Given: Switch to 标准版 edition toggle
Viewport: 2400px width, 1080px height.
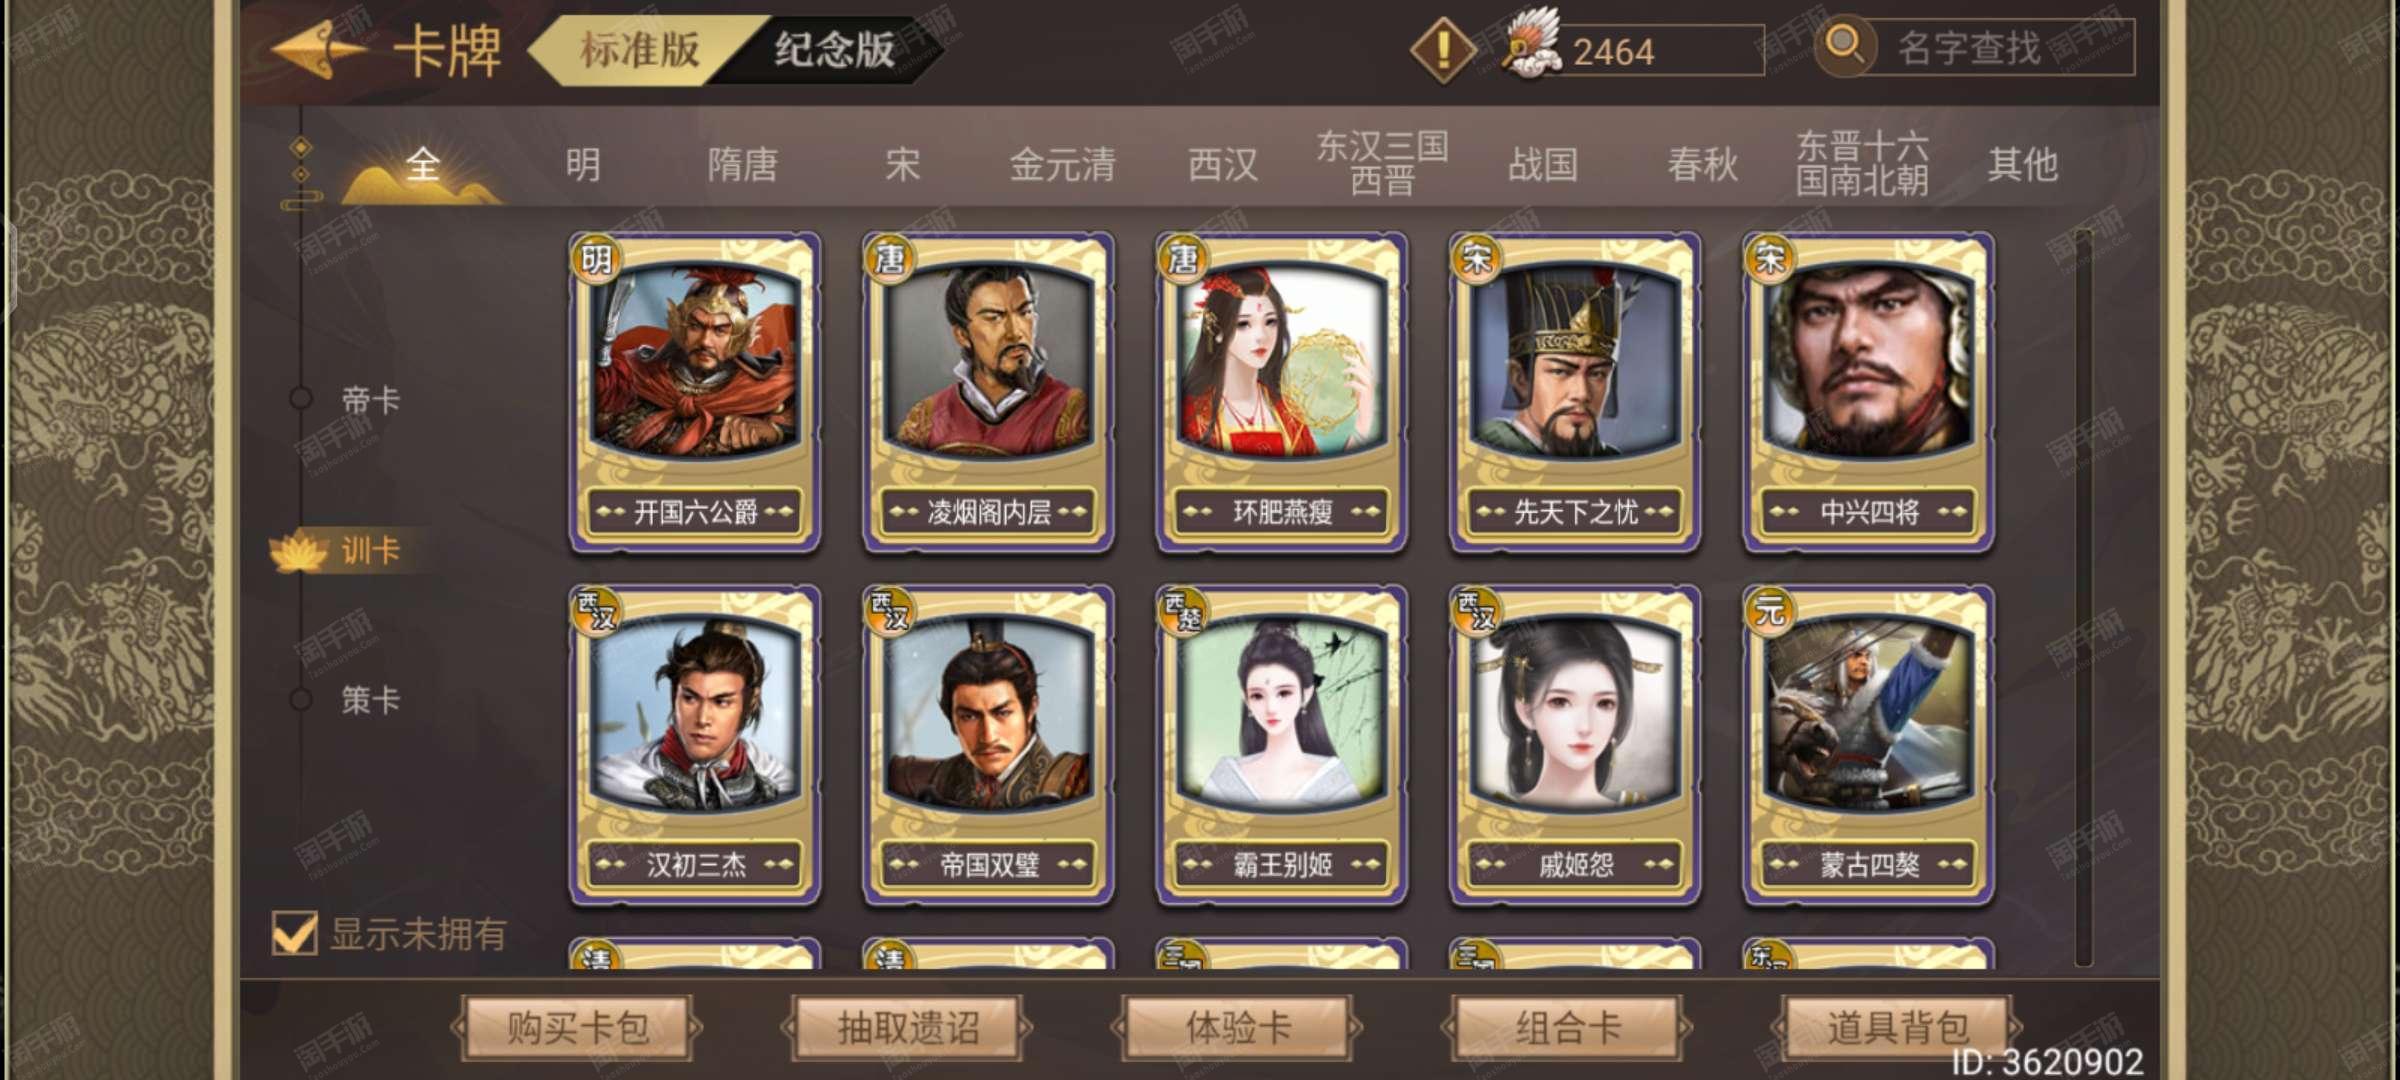Looking at the screenshot, I should tap(640, 49).
